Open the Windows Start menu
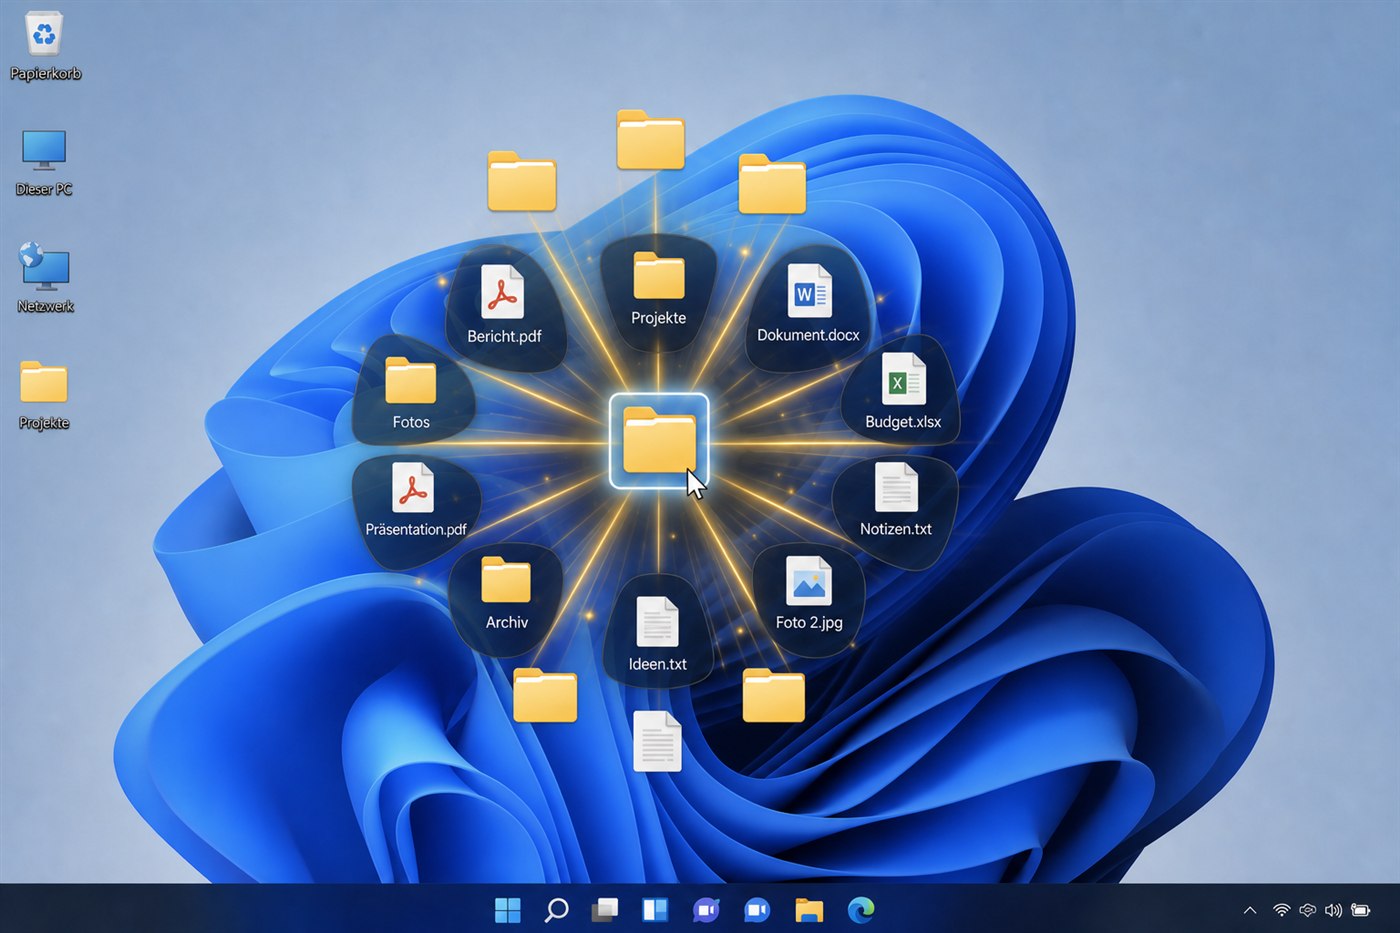The image size is (1400, 933). [x=508, y=910]
